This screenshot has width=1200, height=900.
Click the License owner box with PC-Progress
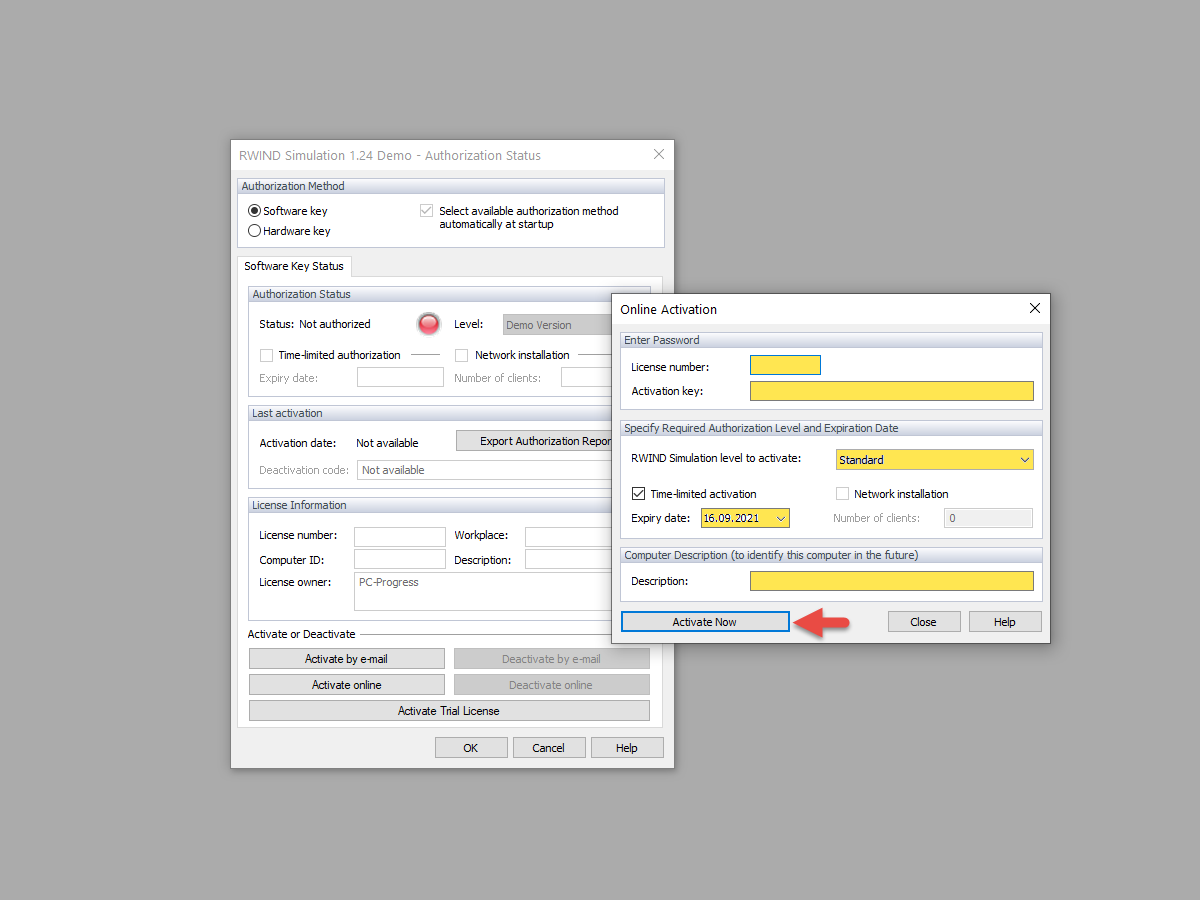pos(483,591)
